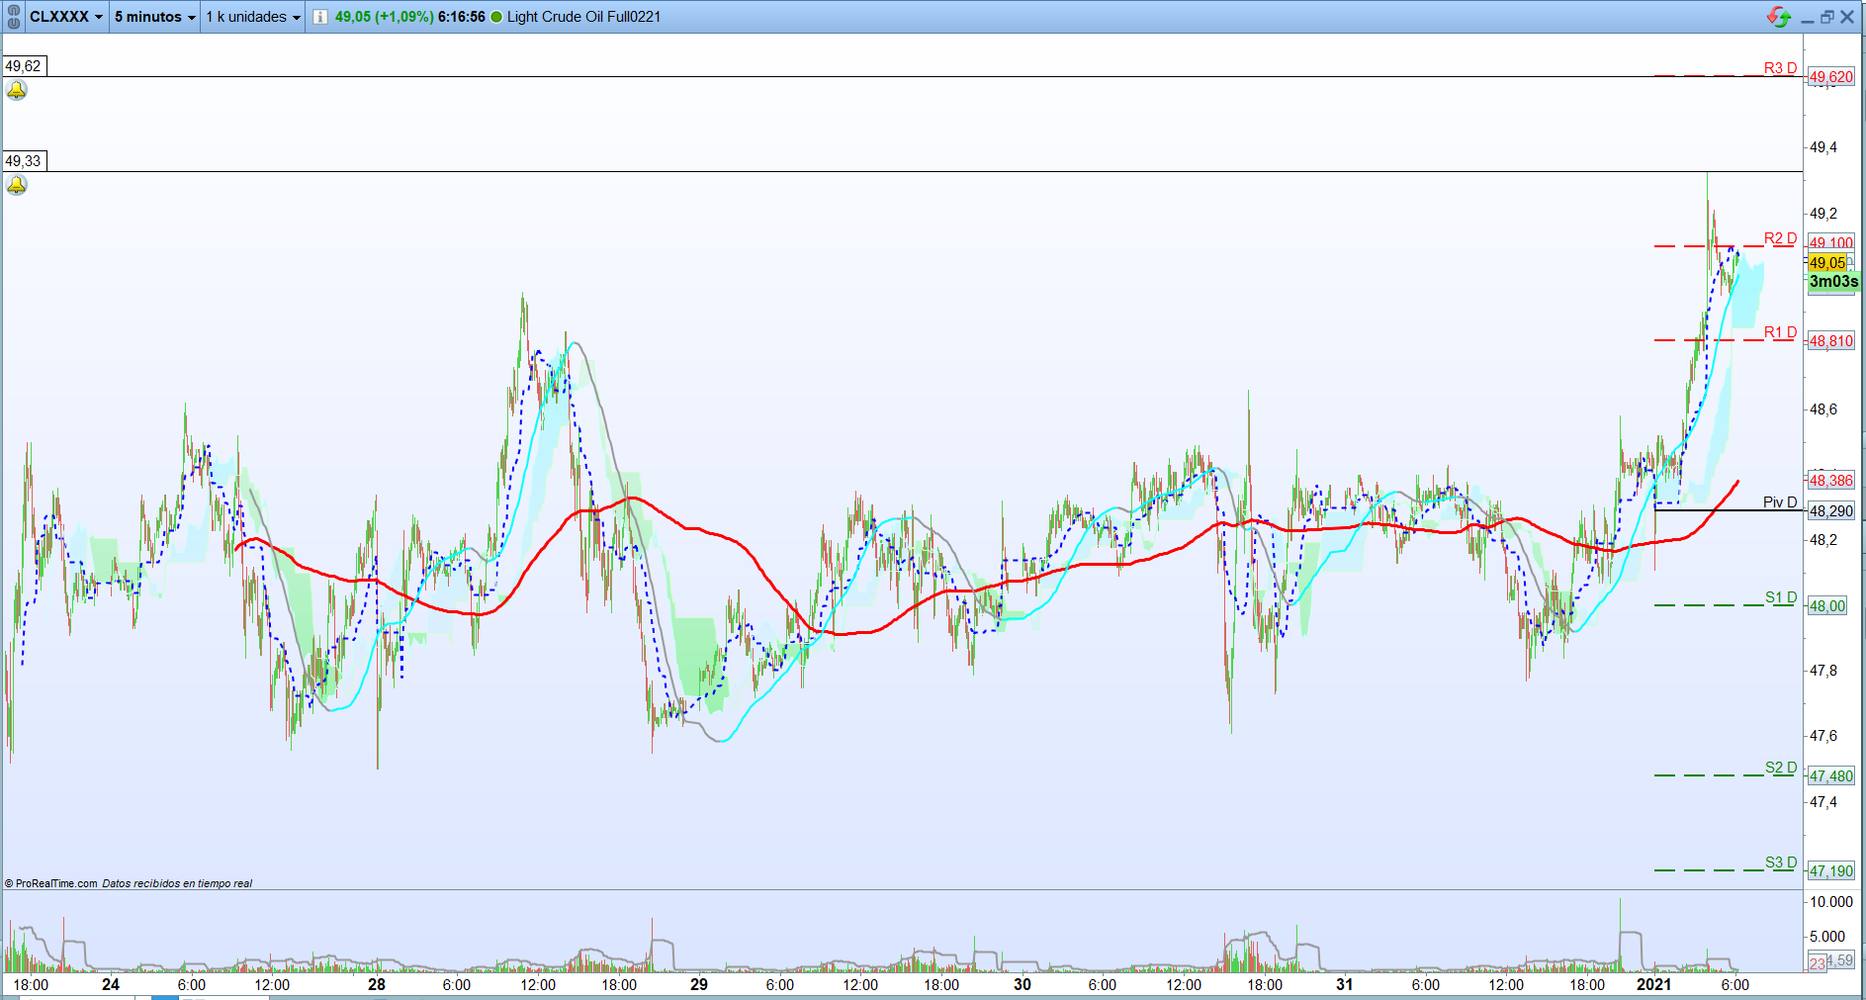
Task: Open the 5 minutos timeframe dropdown
Action: pyautogui.click(x=155, y=17)
